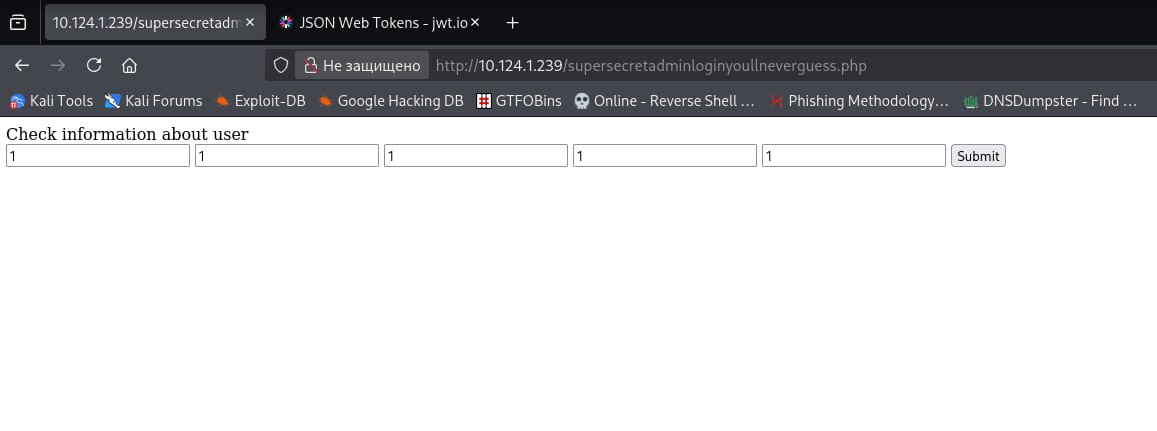The height and width of the screenshot is (431, 1157).
Task: Open the browser Home page icon
Action: click(129, 66)
